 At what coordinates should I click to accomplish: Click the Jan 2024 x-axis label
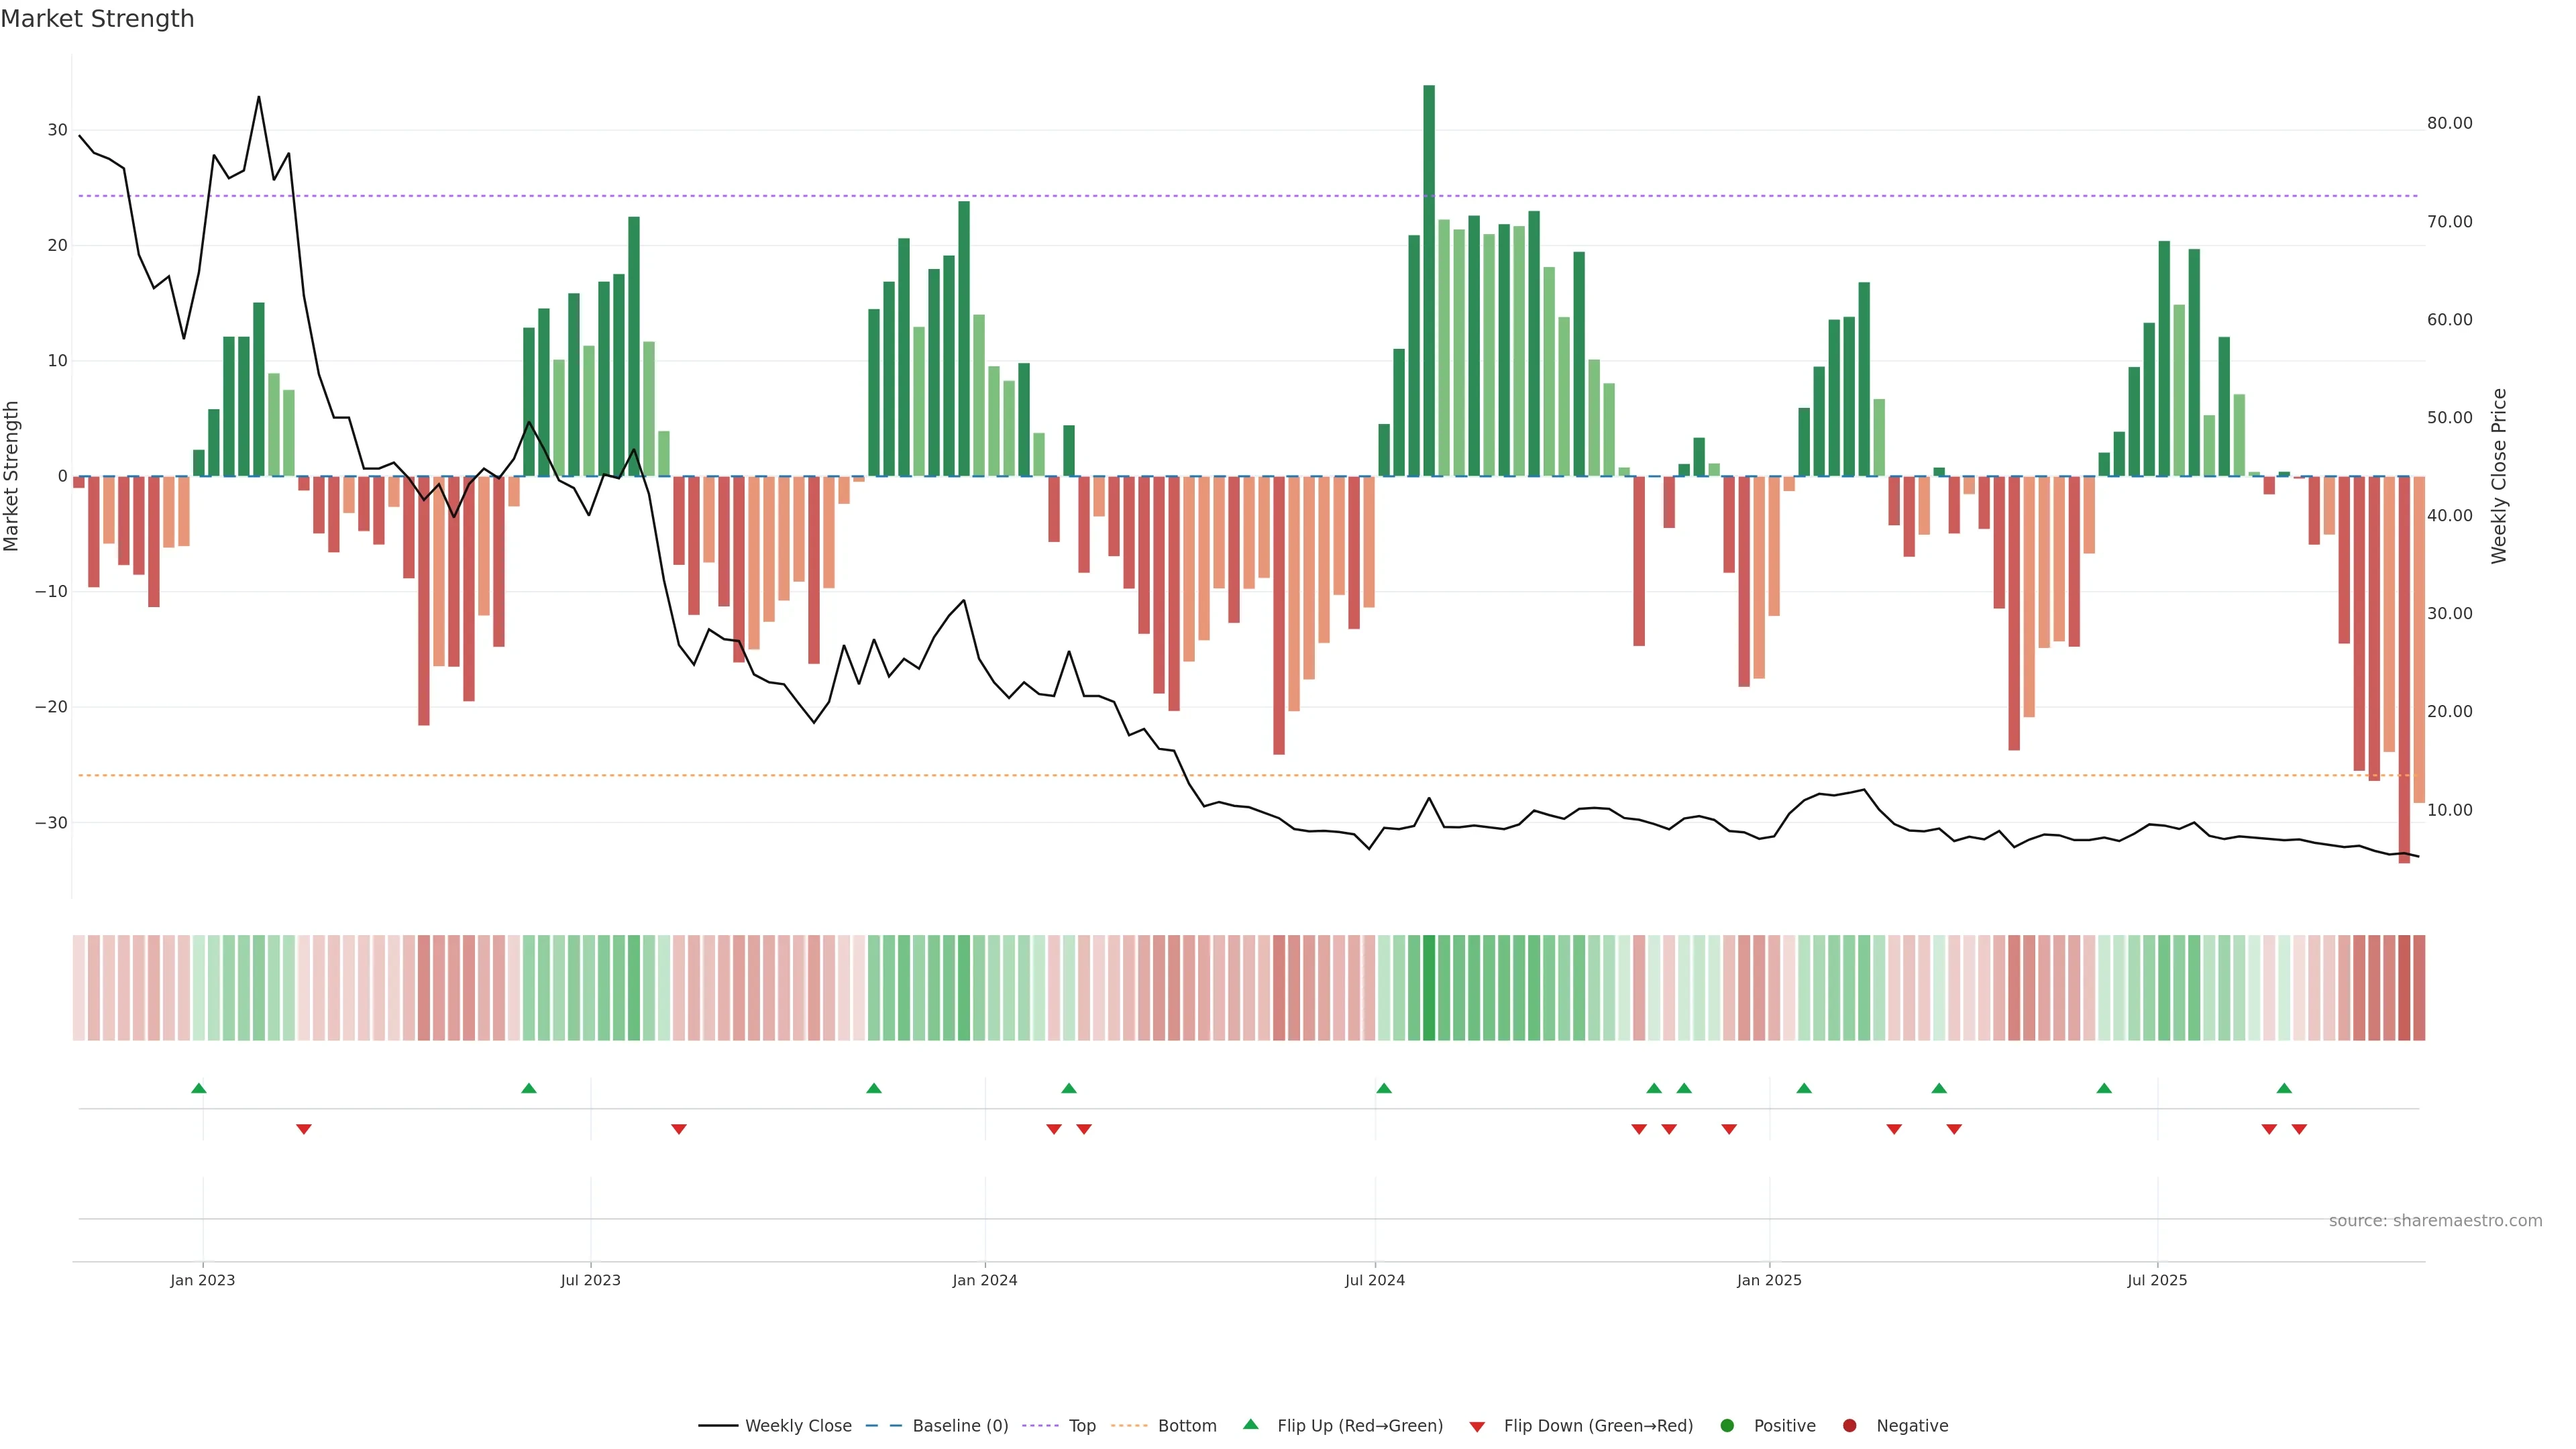(x=985, y=1280)
